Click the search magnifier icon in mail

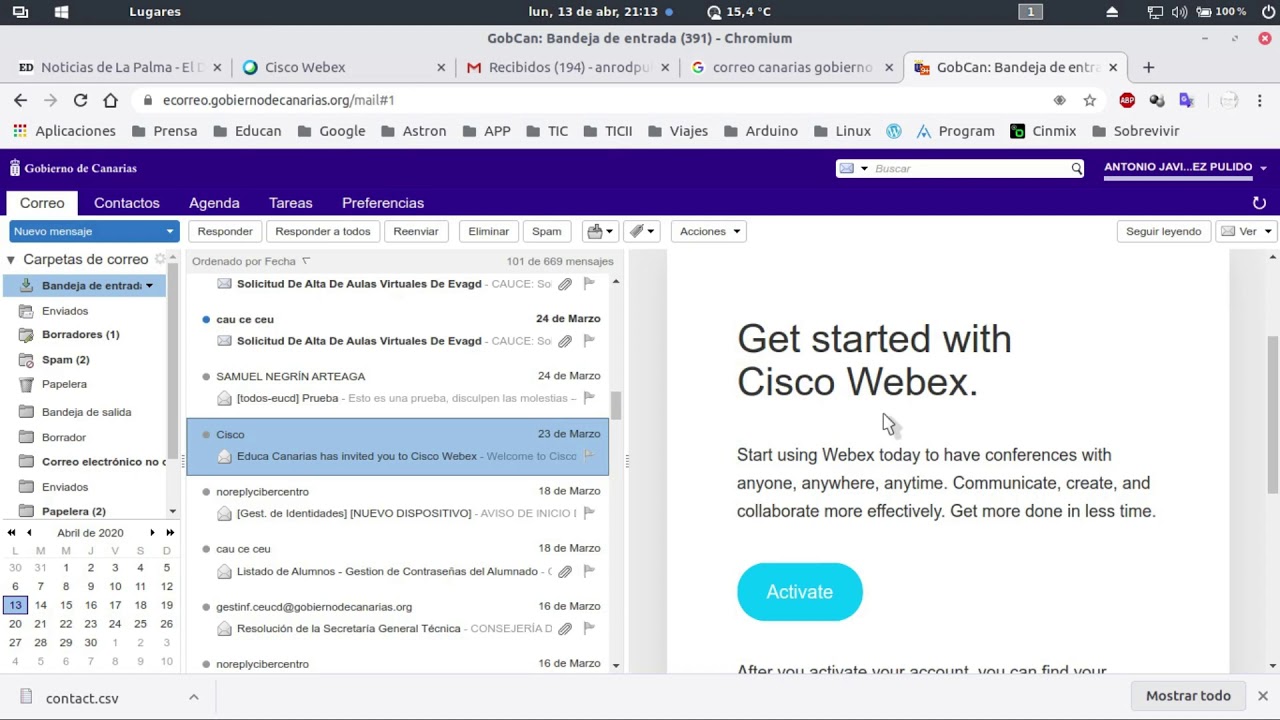click(x=1076, y=168)
